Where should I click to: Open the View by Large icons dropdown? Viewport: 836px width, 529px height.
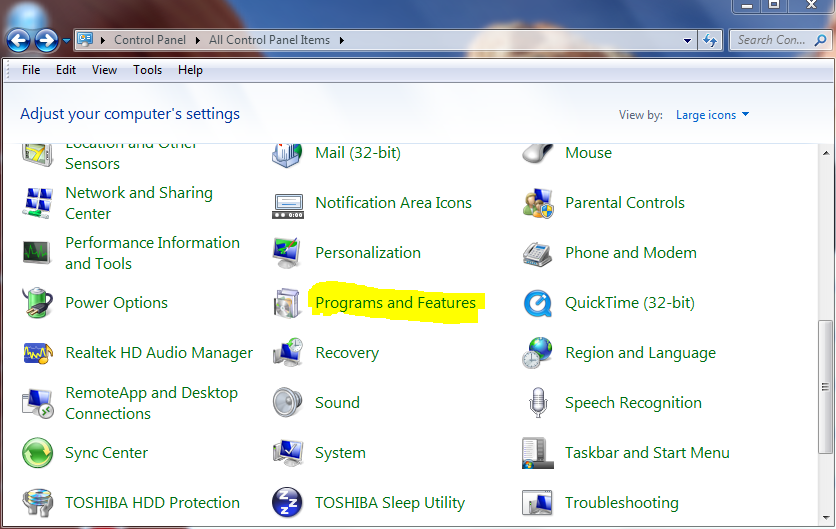[x=712, y=115]
